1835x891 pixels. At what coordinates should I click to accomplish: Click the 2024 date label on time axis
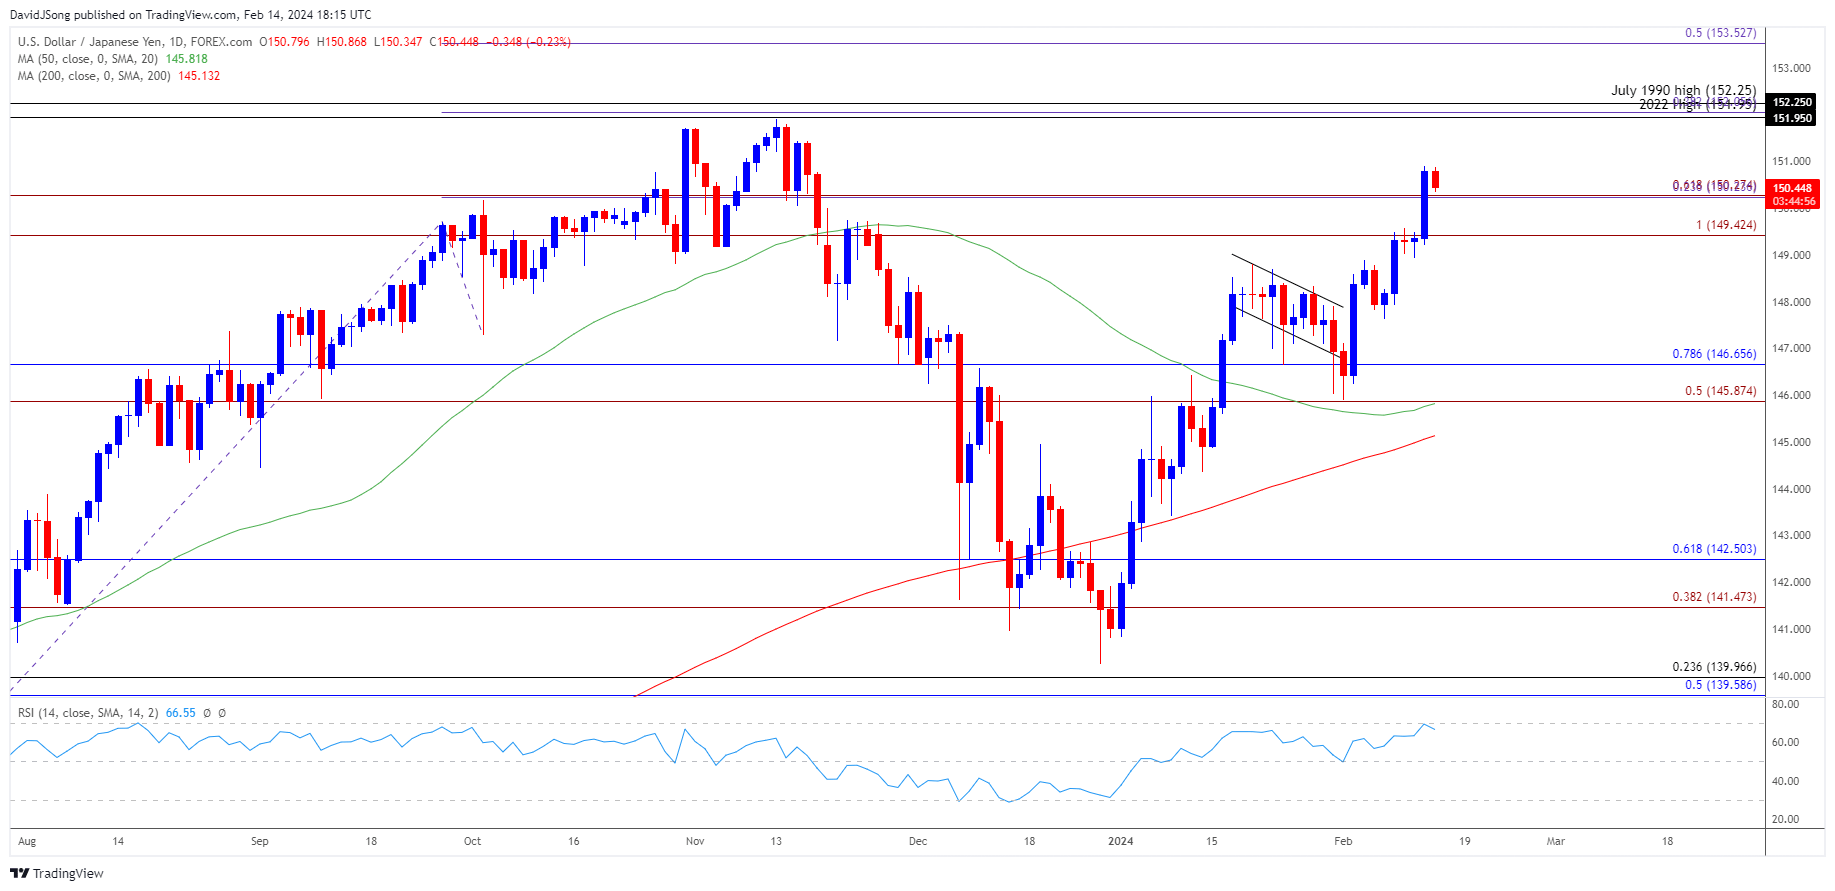[x=1121, y=841]
